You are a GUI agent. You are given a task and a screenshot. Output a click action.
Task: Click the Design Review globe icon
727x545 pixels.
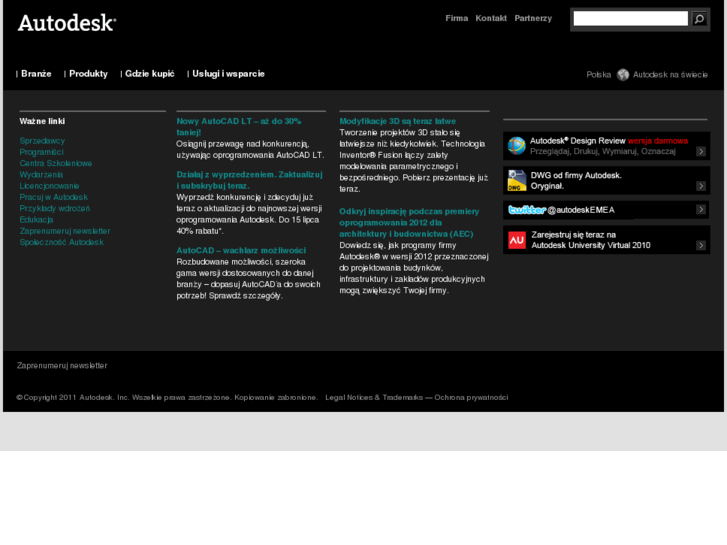coord(517,146)
